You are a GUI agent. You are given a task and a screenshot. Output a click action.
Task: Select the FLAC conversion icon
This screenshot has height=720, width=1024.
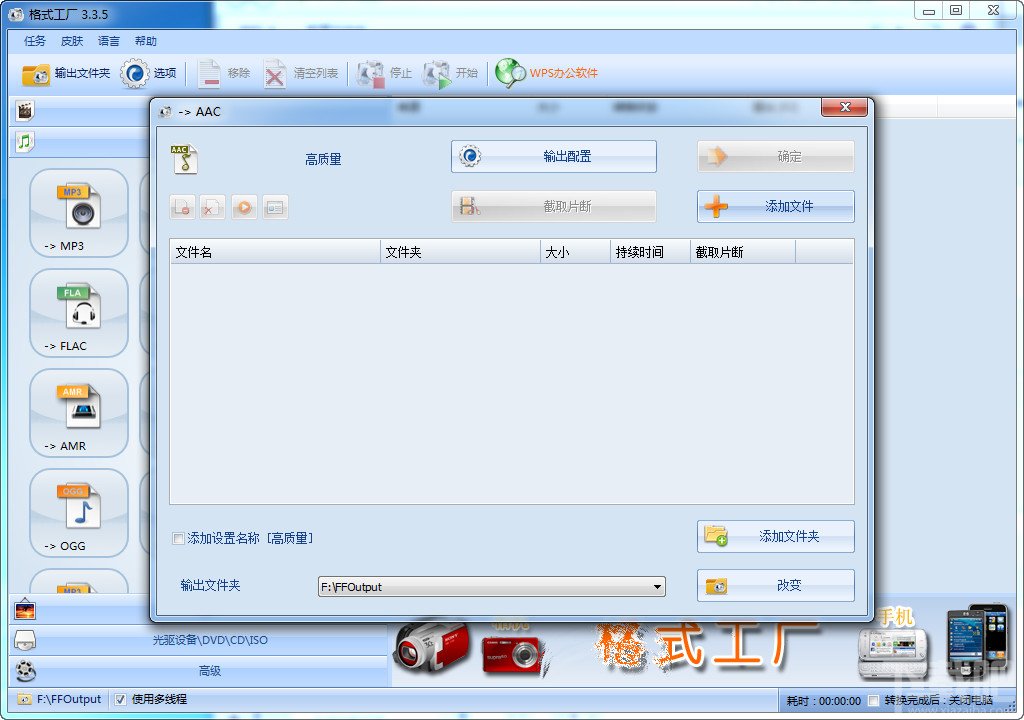79,313
